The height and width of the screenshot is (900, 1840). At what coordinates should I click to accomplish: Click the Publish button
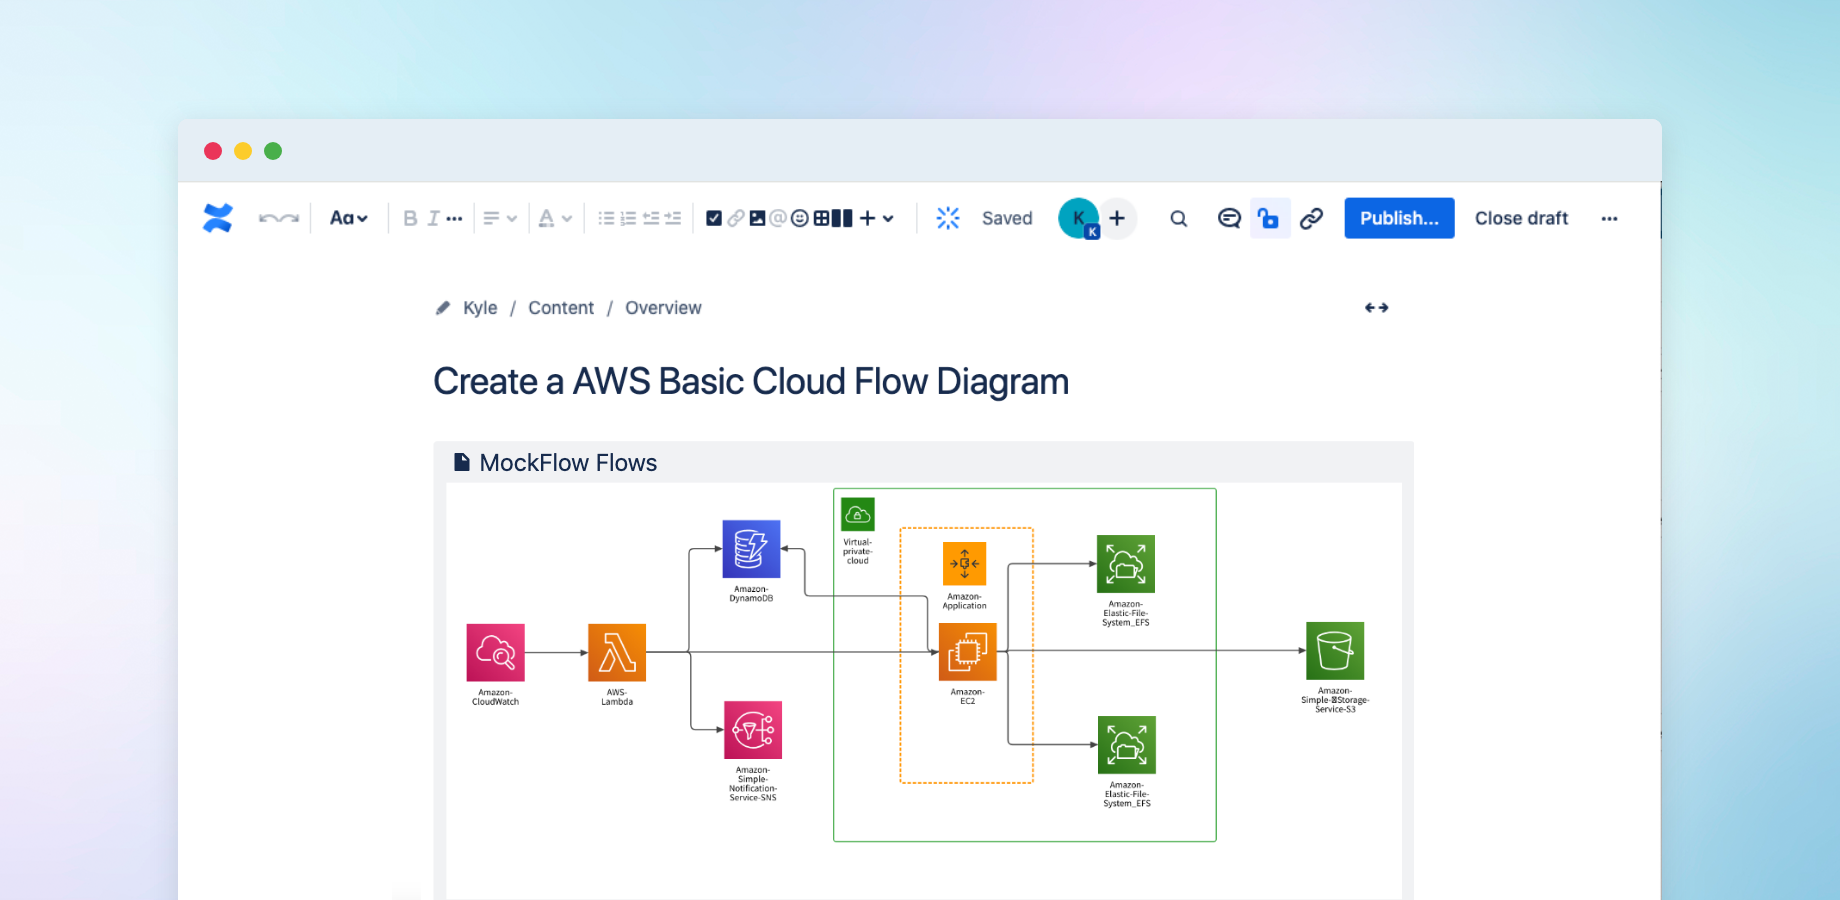click(1399, 218)
